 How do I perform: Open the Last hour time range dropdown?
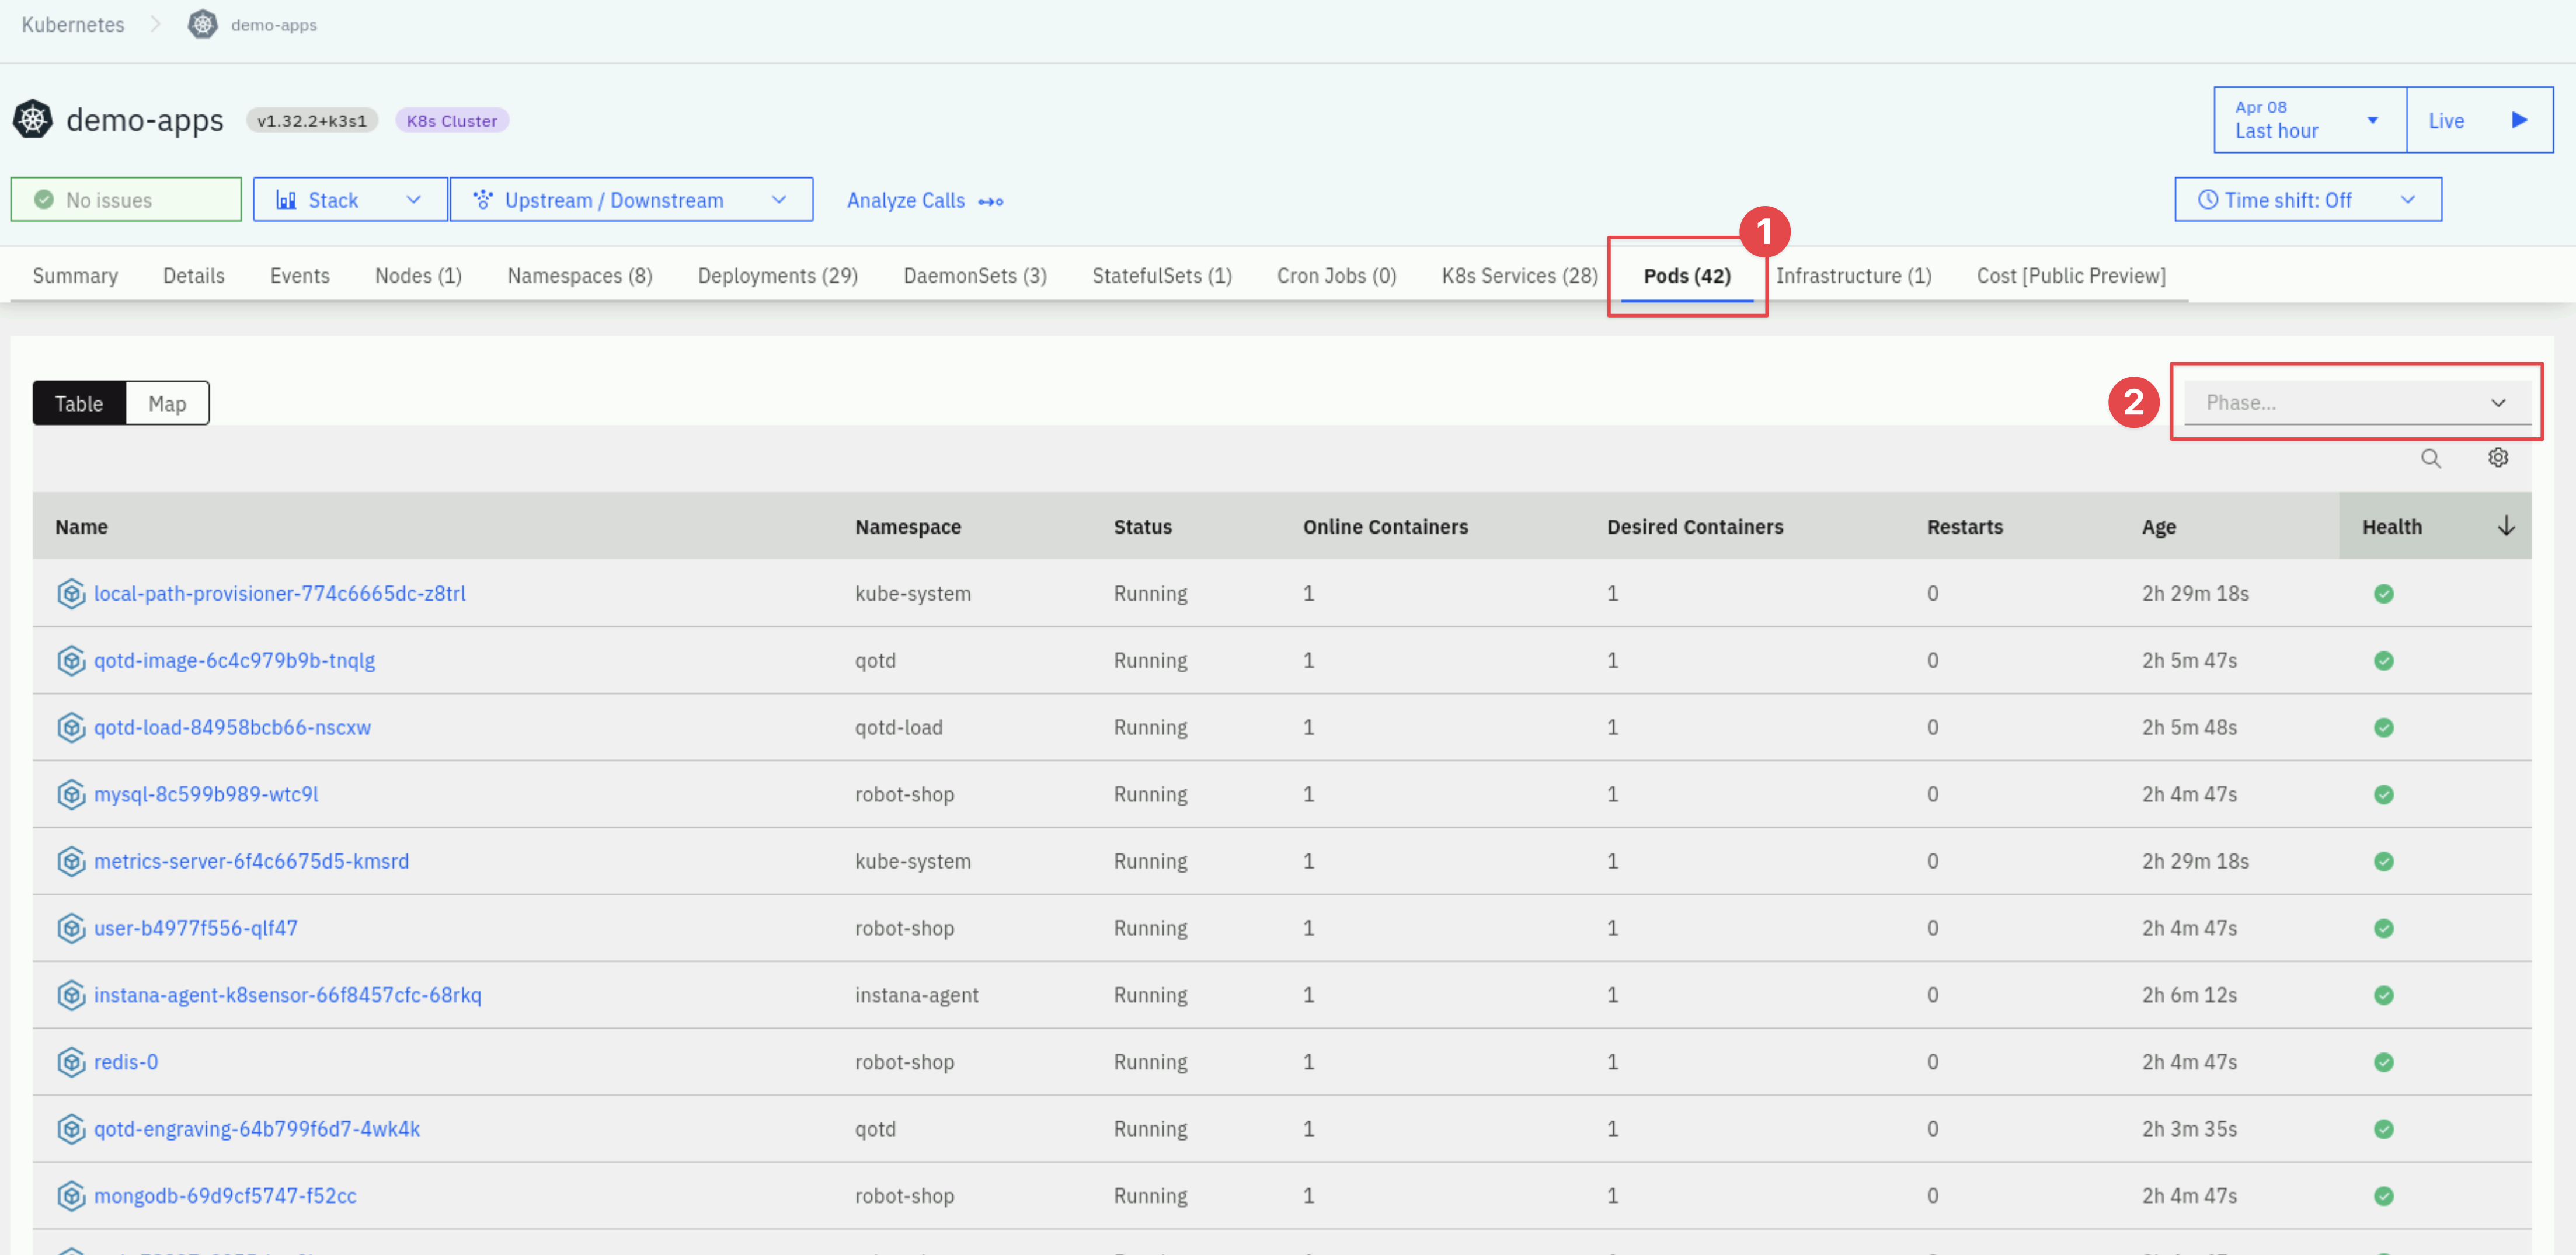point(2309,120)
